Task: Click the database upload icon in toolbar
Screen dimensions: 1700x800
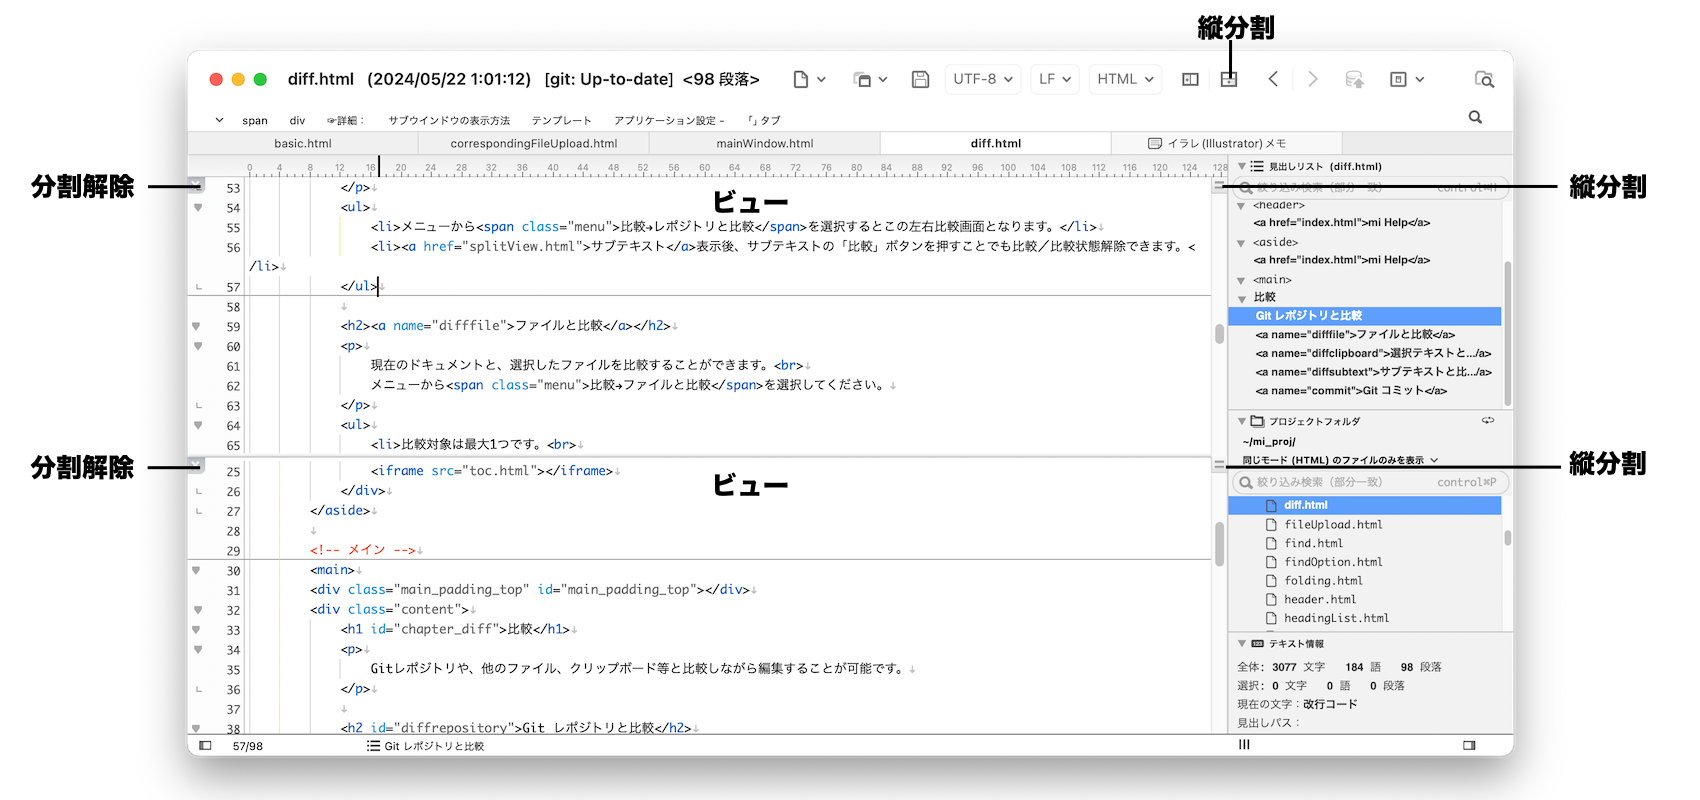Action: pyautogui.click(x=1354, y=79)
